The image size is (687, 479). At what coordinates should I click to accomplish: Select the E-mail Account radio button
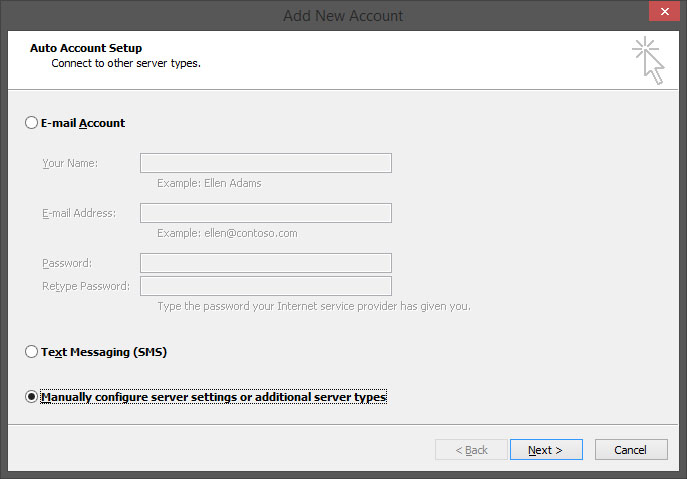tap(31, 123)
